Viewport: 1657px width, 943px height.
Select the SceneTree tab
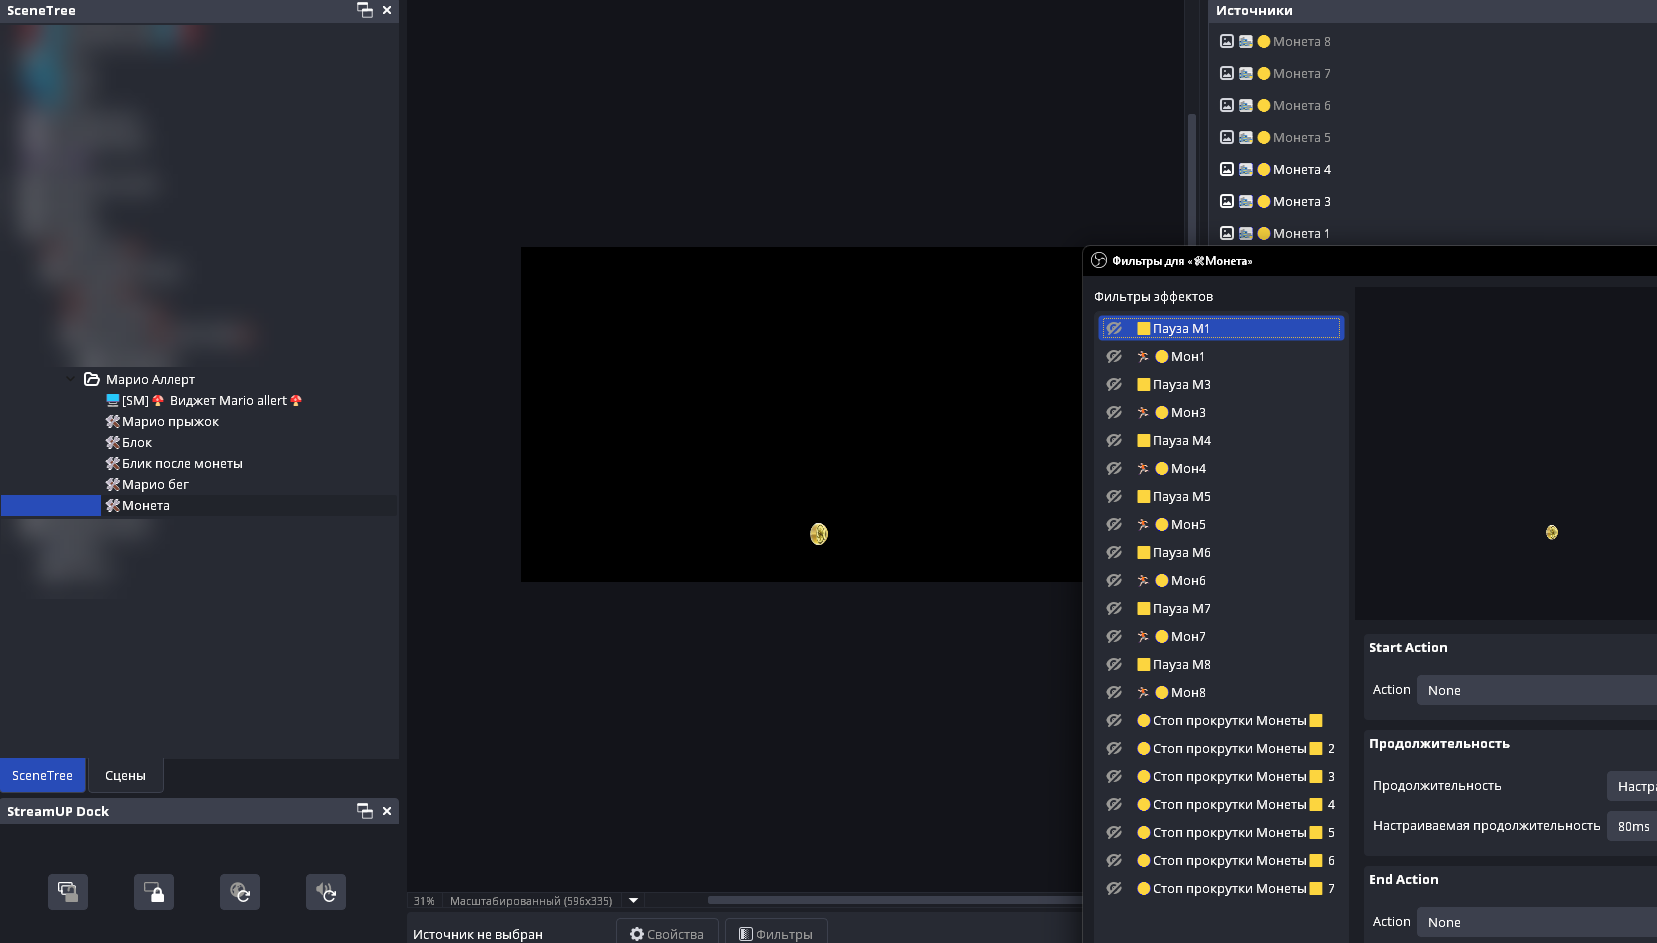pos(42,775)
